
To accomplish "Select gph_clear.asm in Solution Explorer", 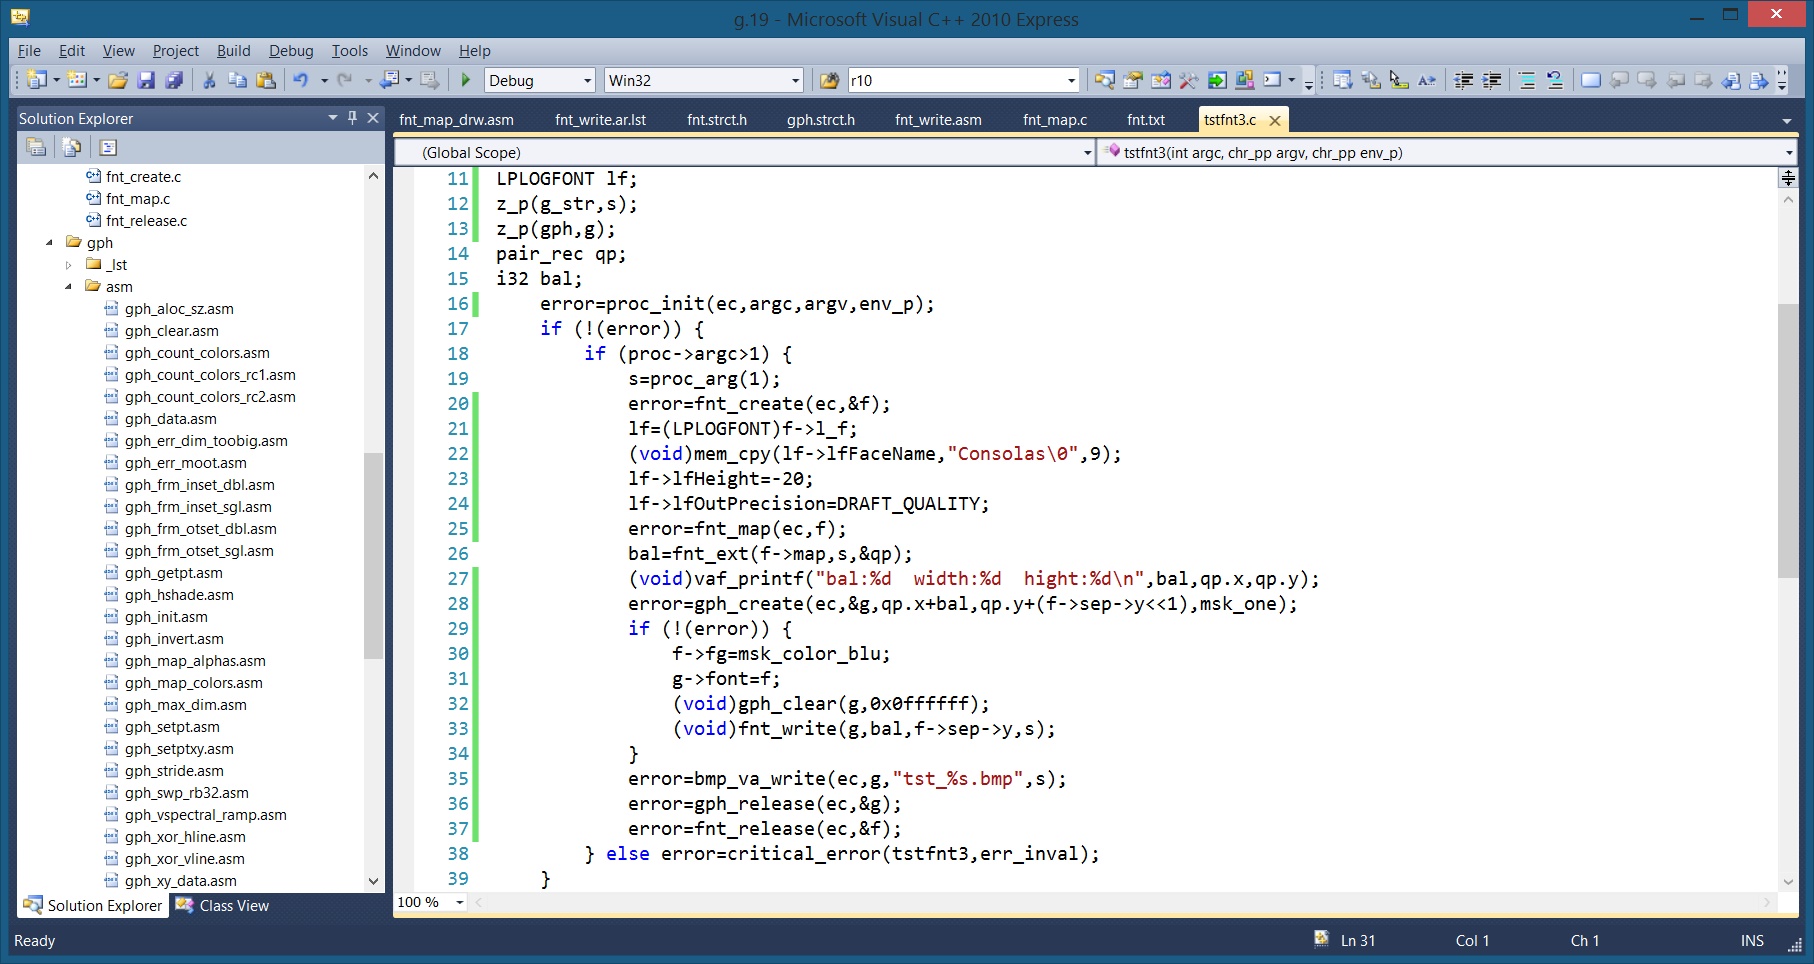I will [x=171, y=331].
